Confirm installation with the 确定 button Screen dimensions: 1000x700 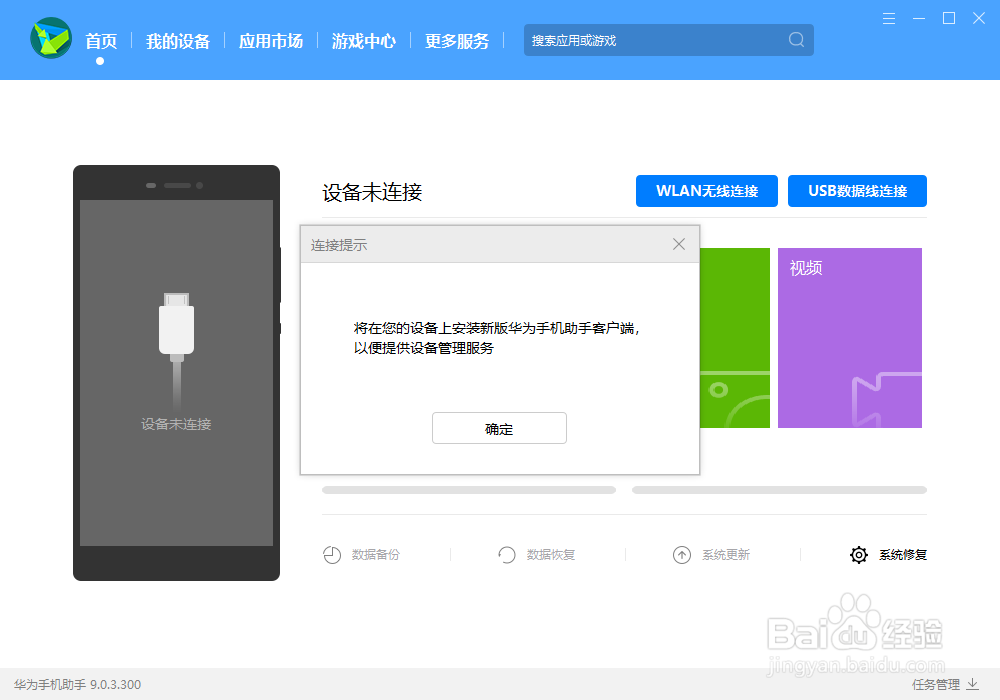(x=499, y=428)
